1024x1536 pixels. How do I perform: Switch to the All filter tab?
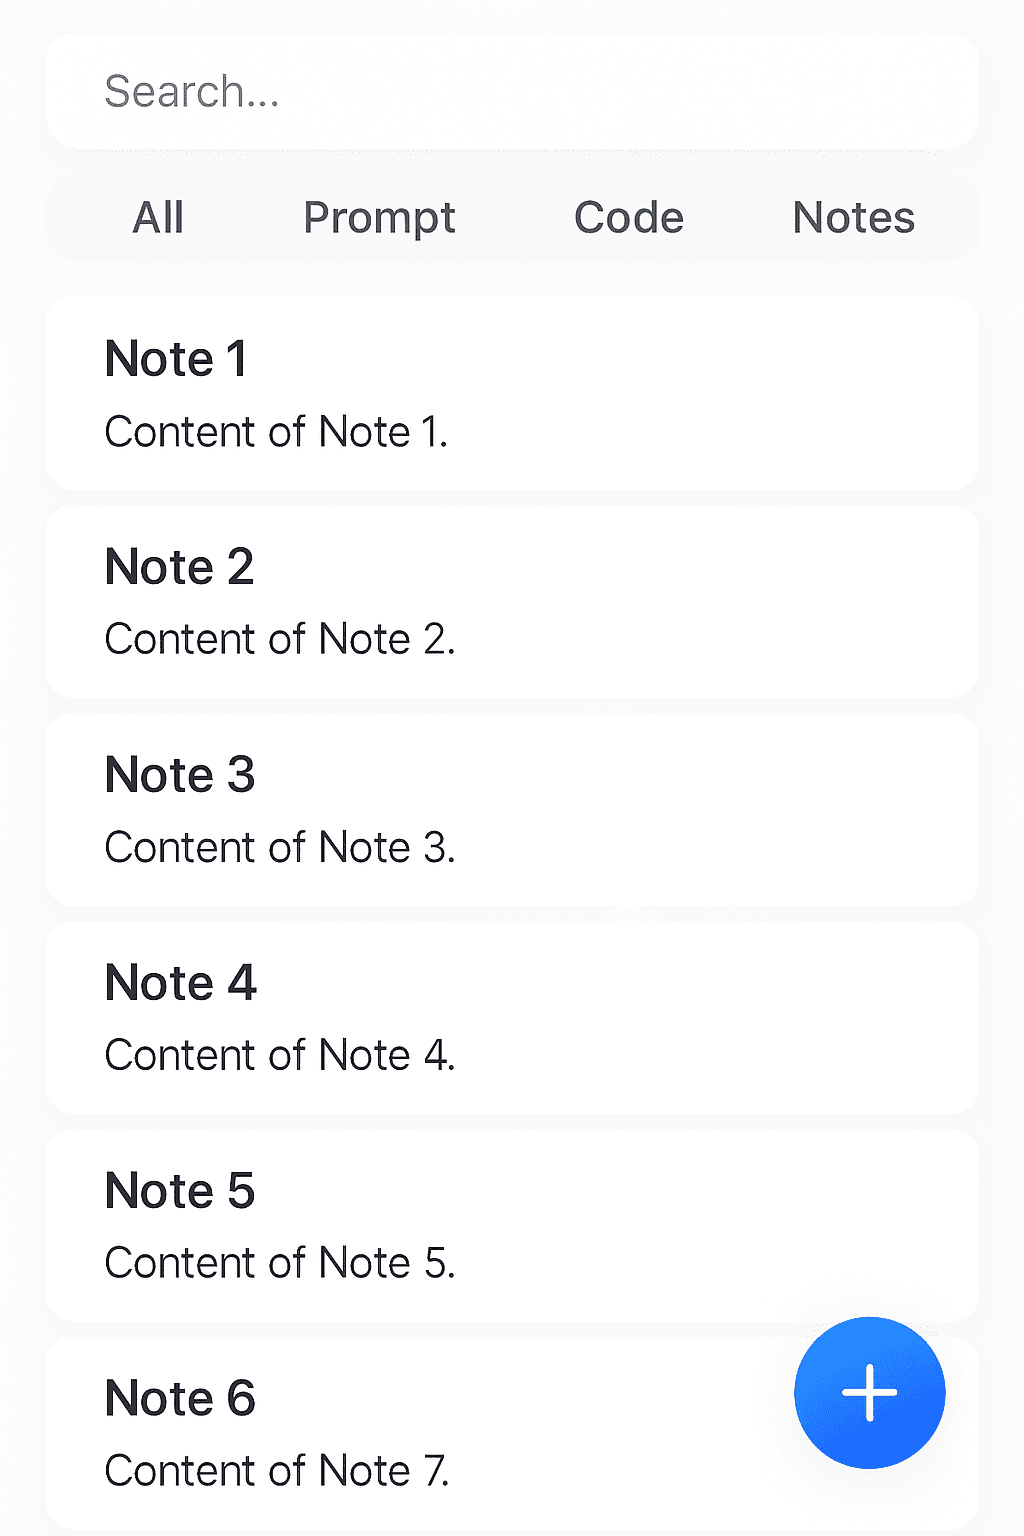157,217
